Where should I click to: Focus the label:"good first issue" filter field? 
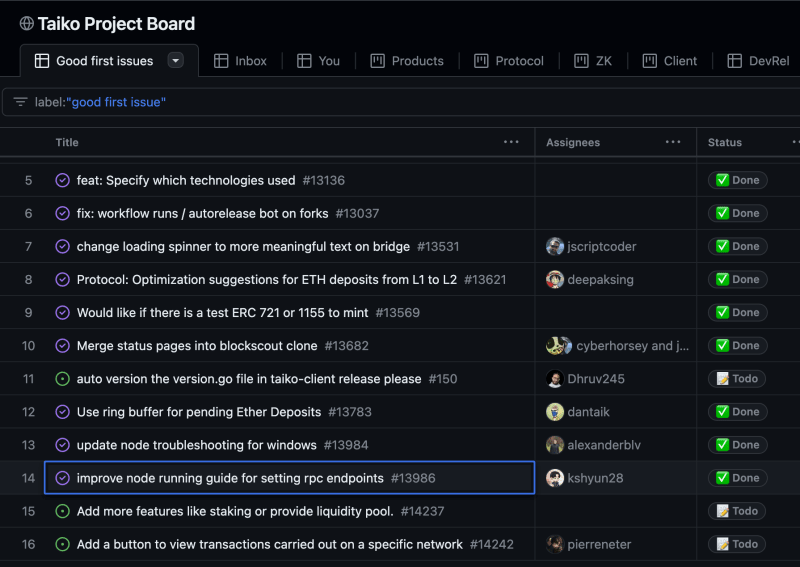coord(403,102)
